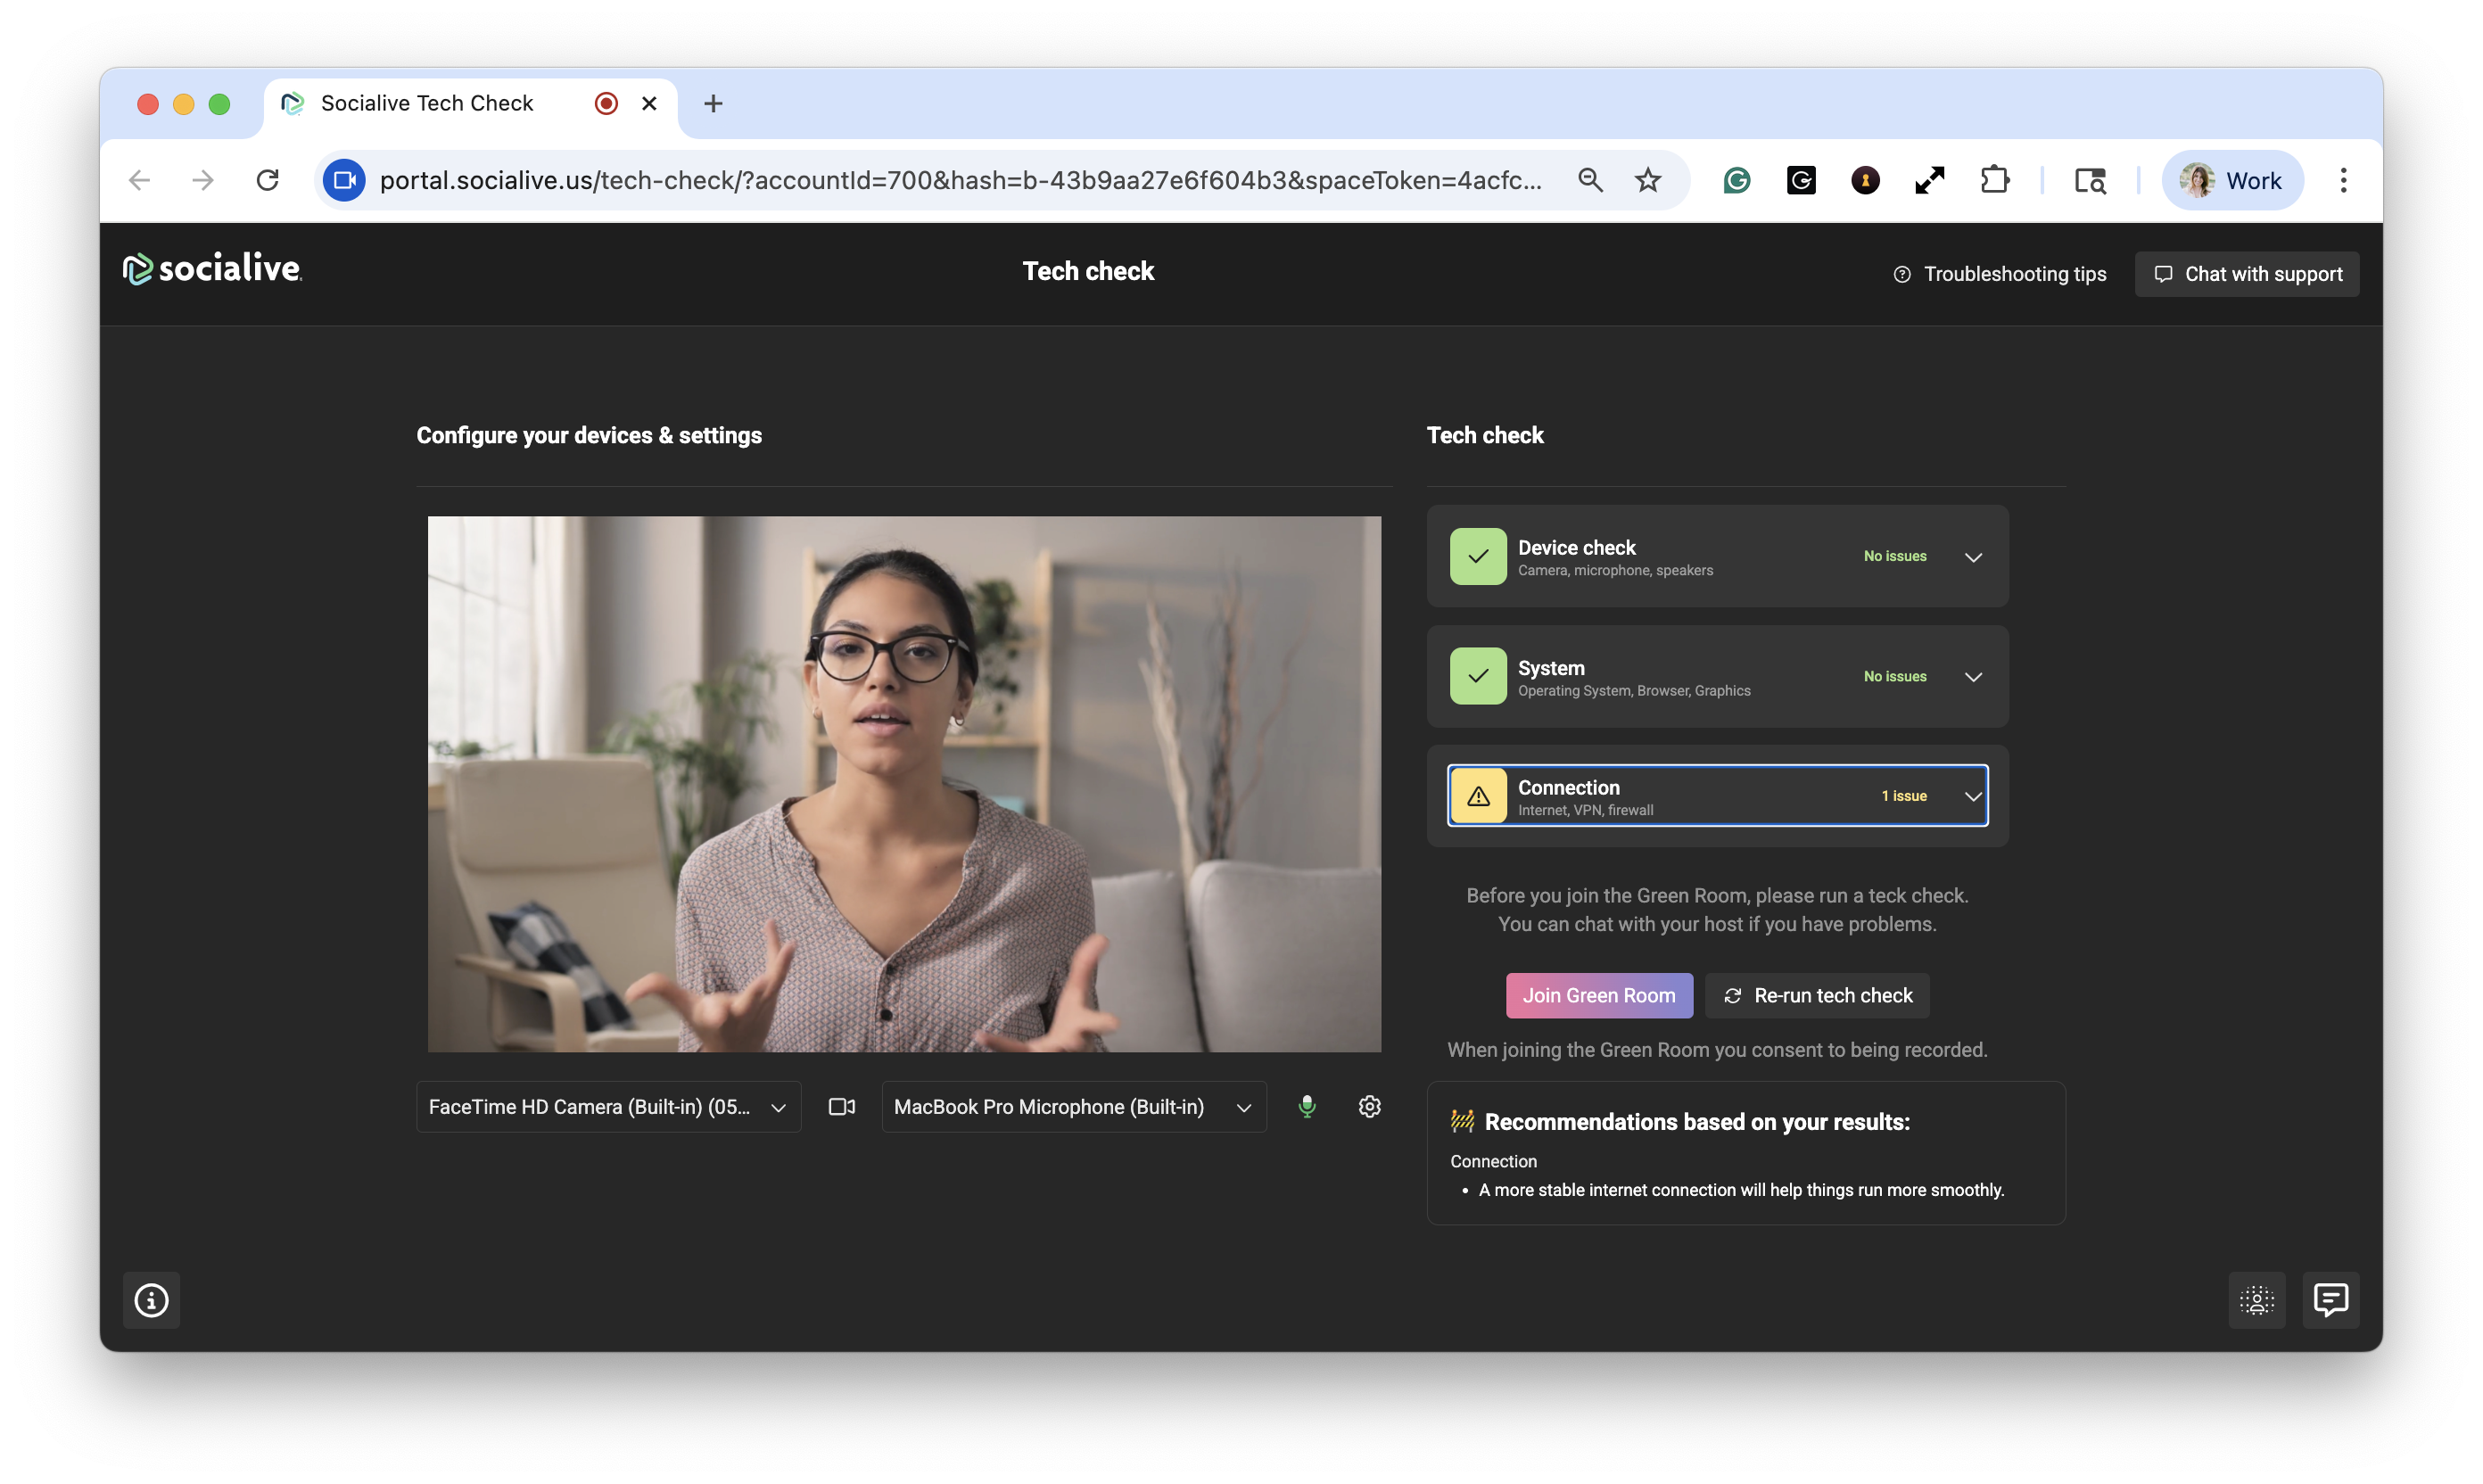Image resolution: width=2483 pixels, height=1484 pixels.
Task: Expand the Device check section
Action: tap(1972, 557)
